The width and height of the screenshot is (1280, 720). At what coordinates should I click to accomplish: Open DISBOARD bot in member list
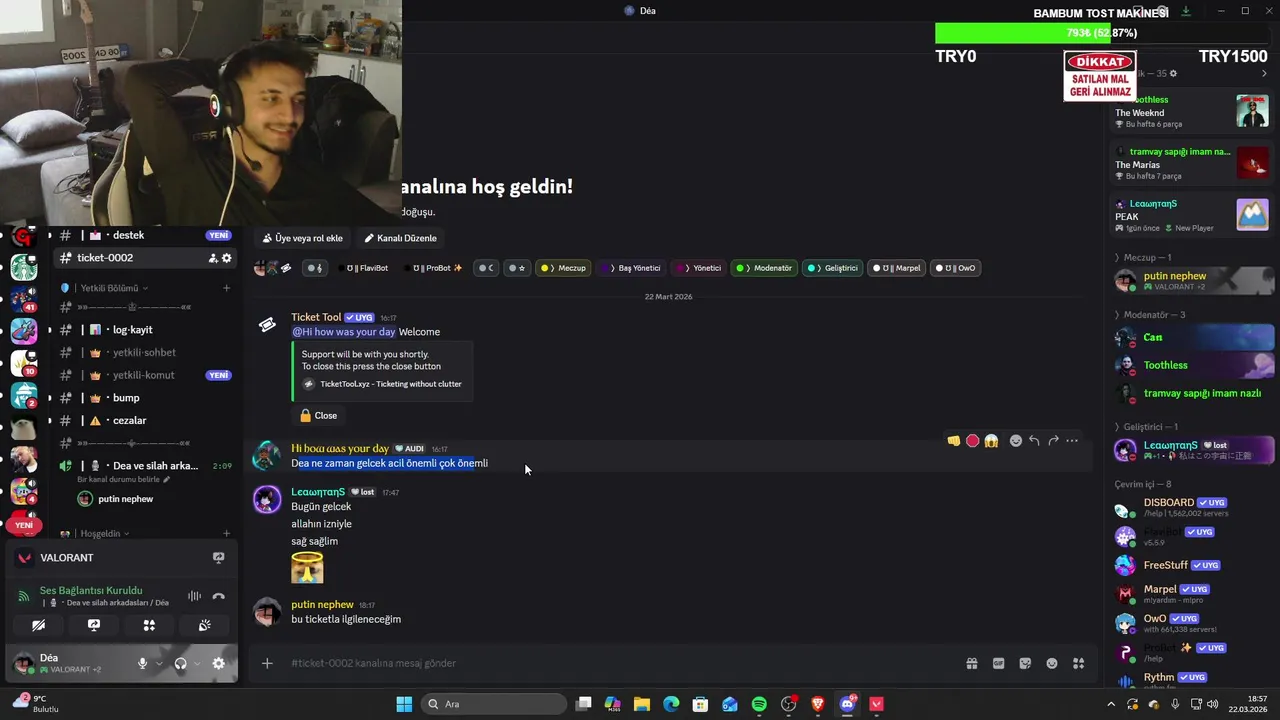point(1192,508)
